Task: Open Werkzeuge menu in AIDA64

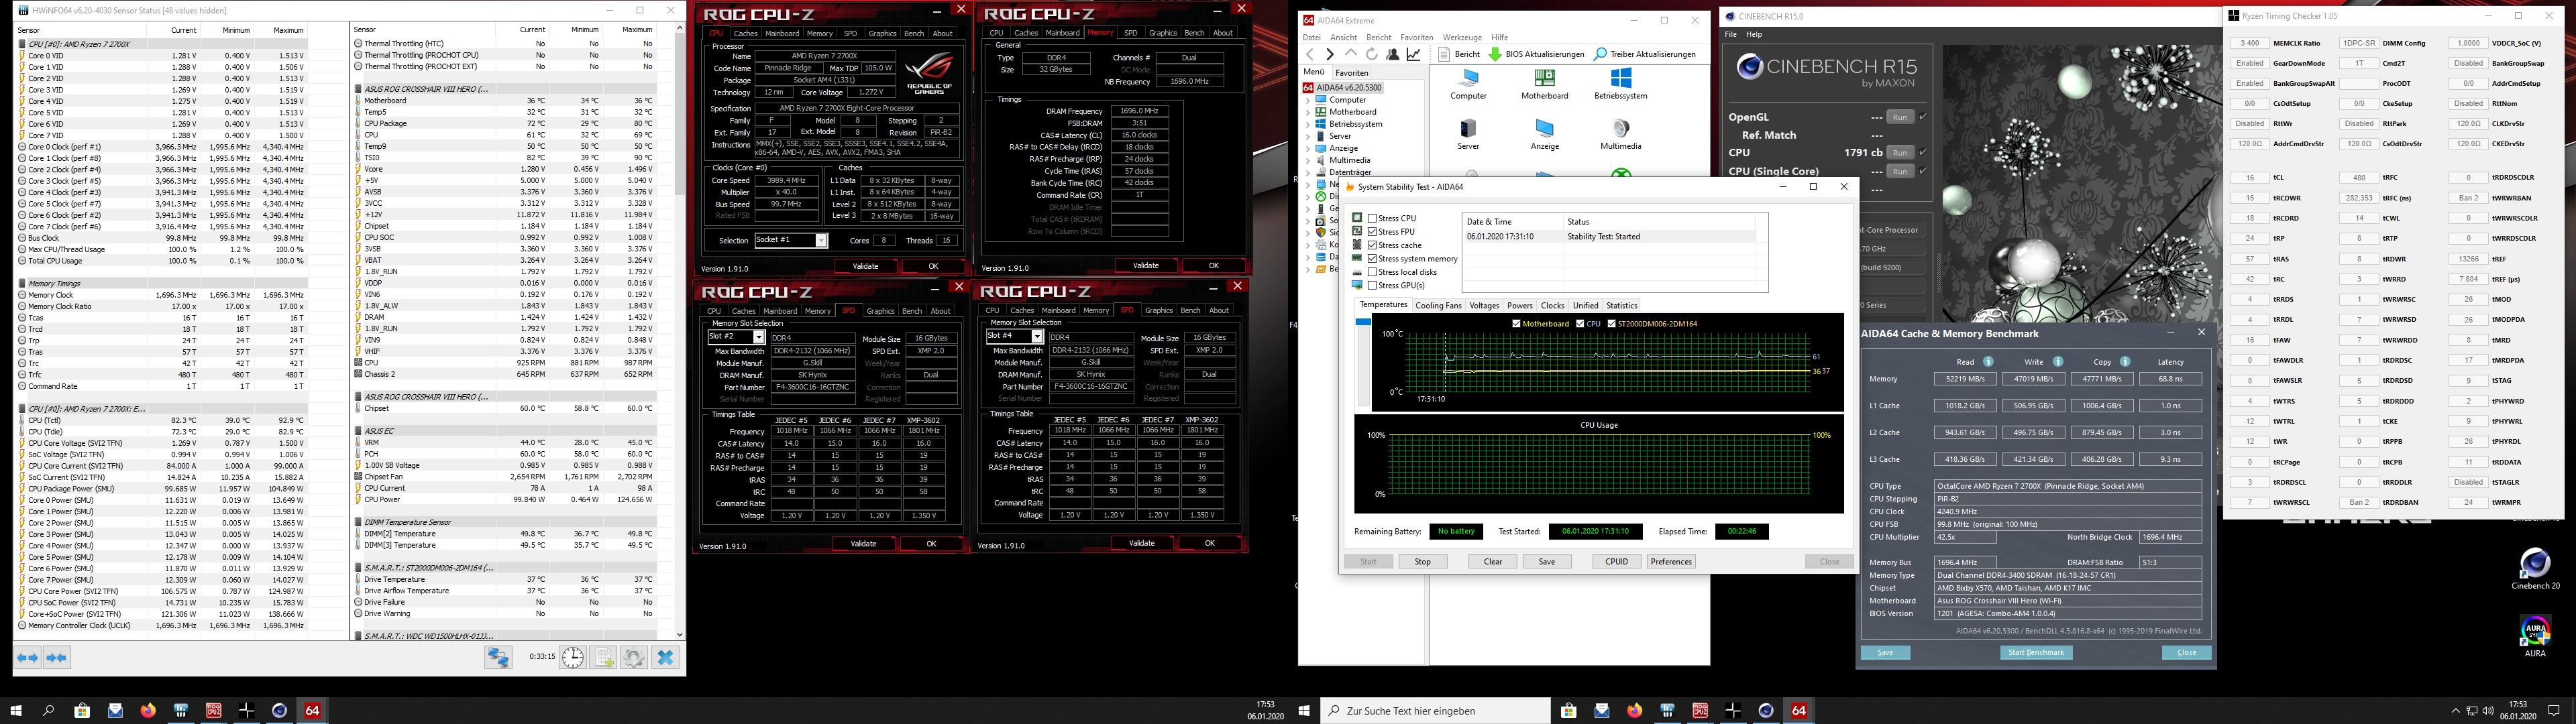Action: point(1462,37)
